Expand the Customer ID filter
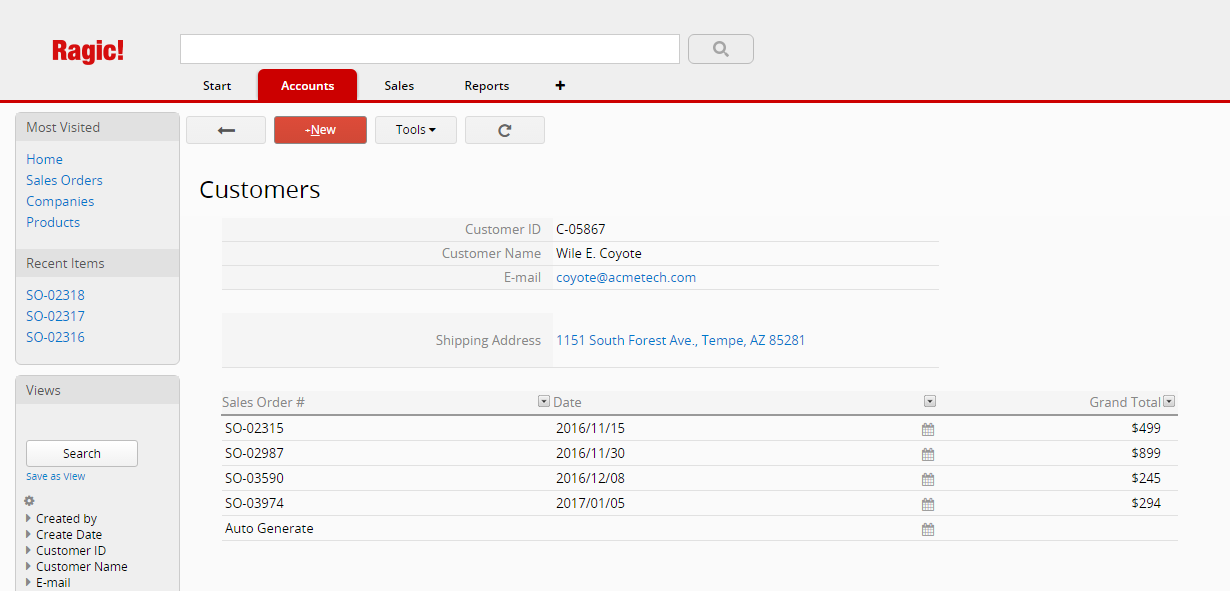This screenshot has height=591, width=1230. 70,550
